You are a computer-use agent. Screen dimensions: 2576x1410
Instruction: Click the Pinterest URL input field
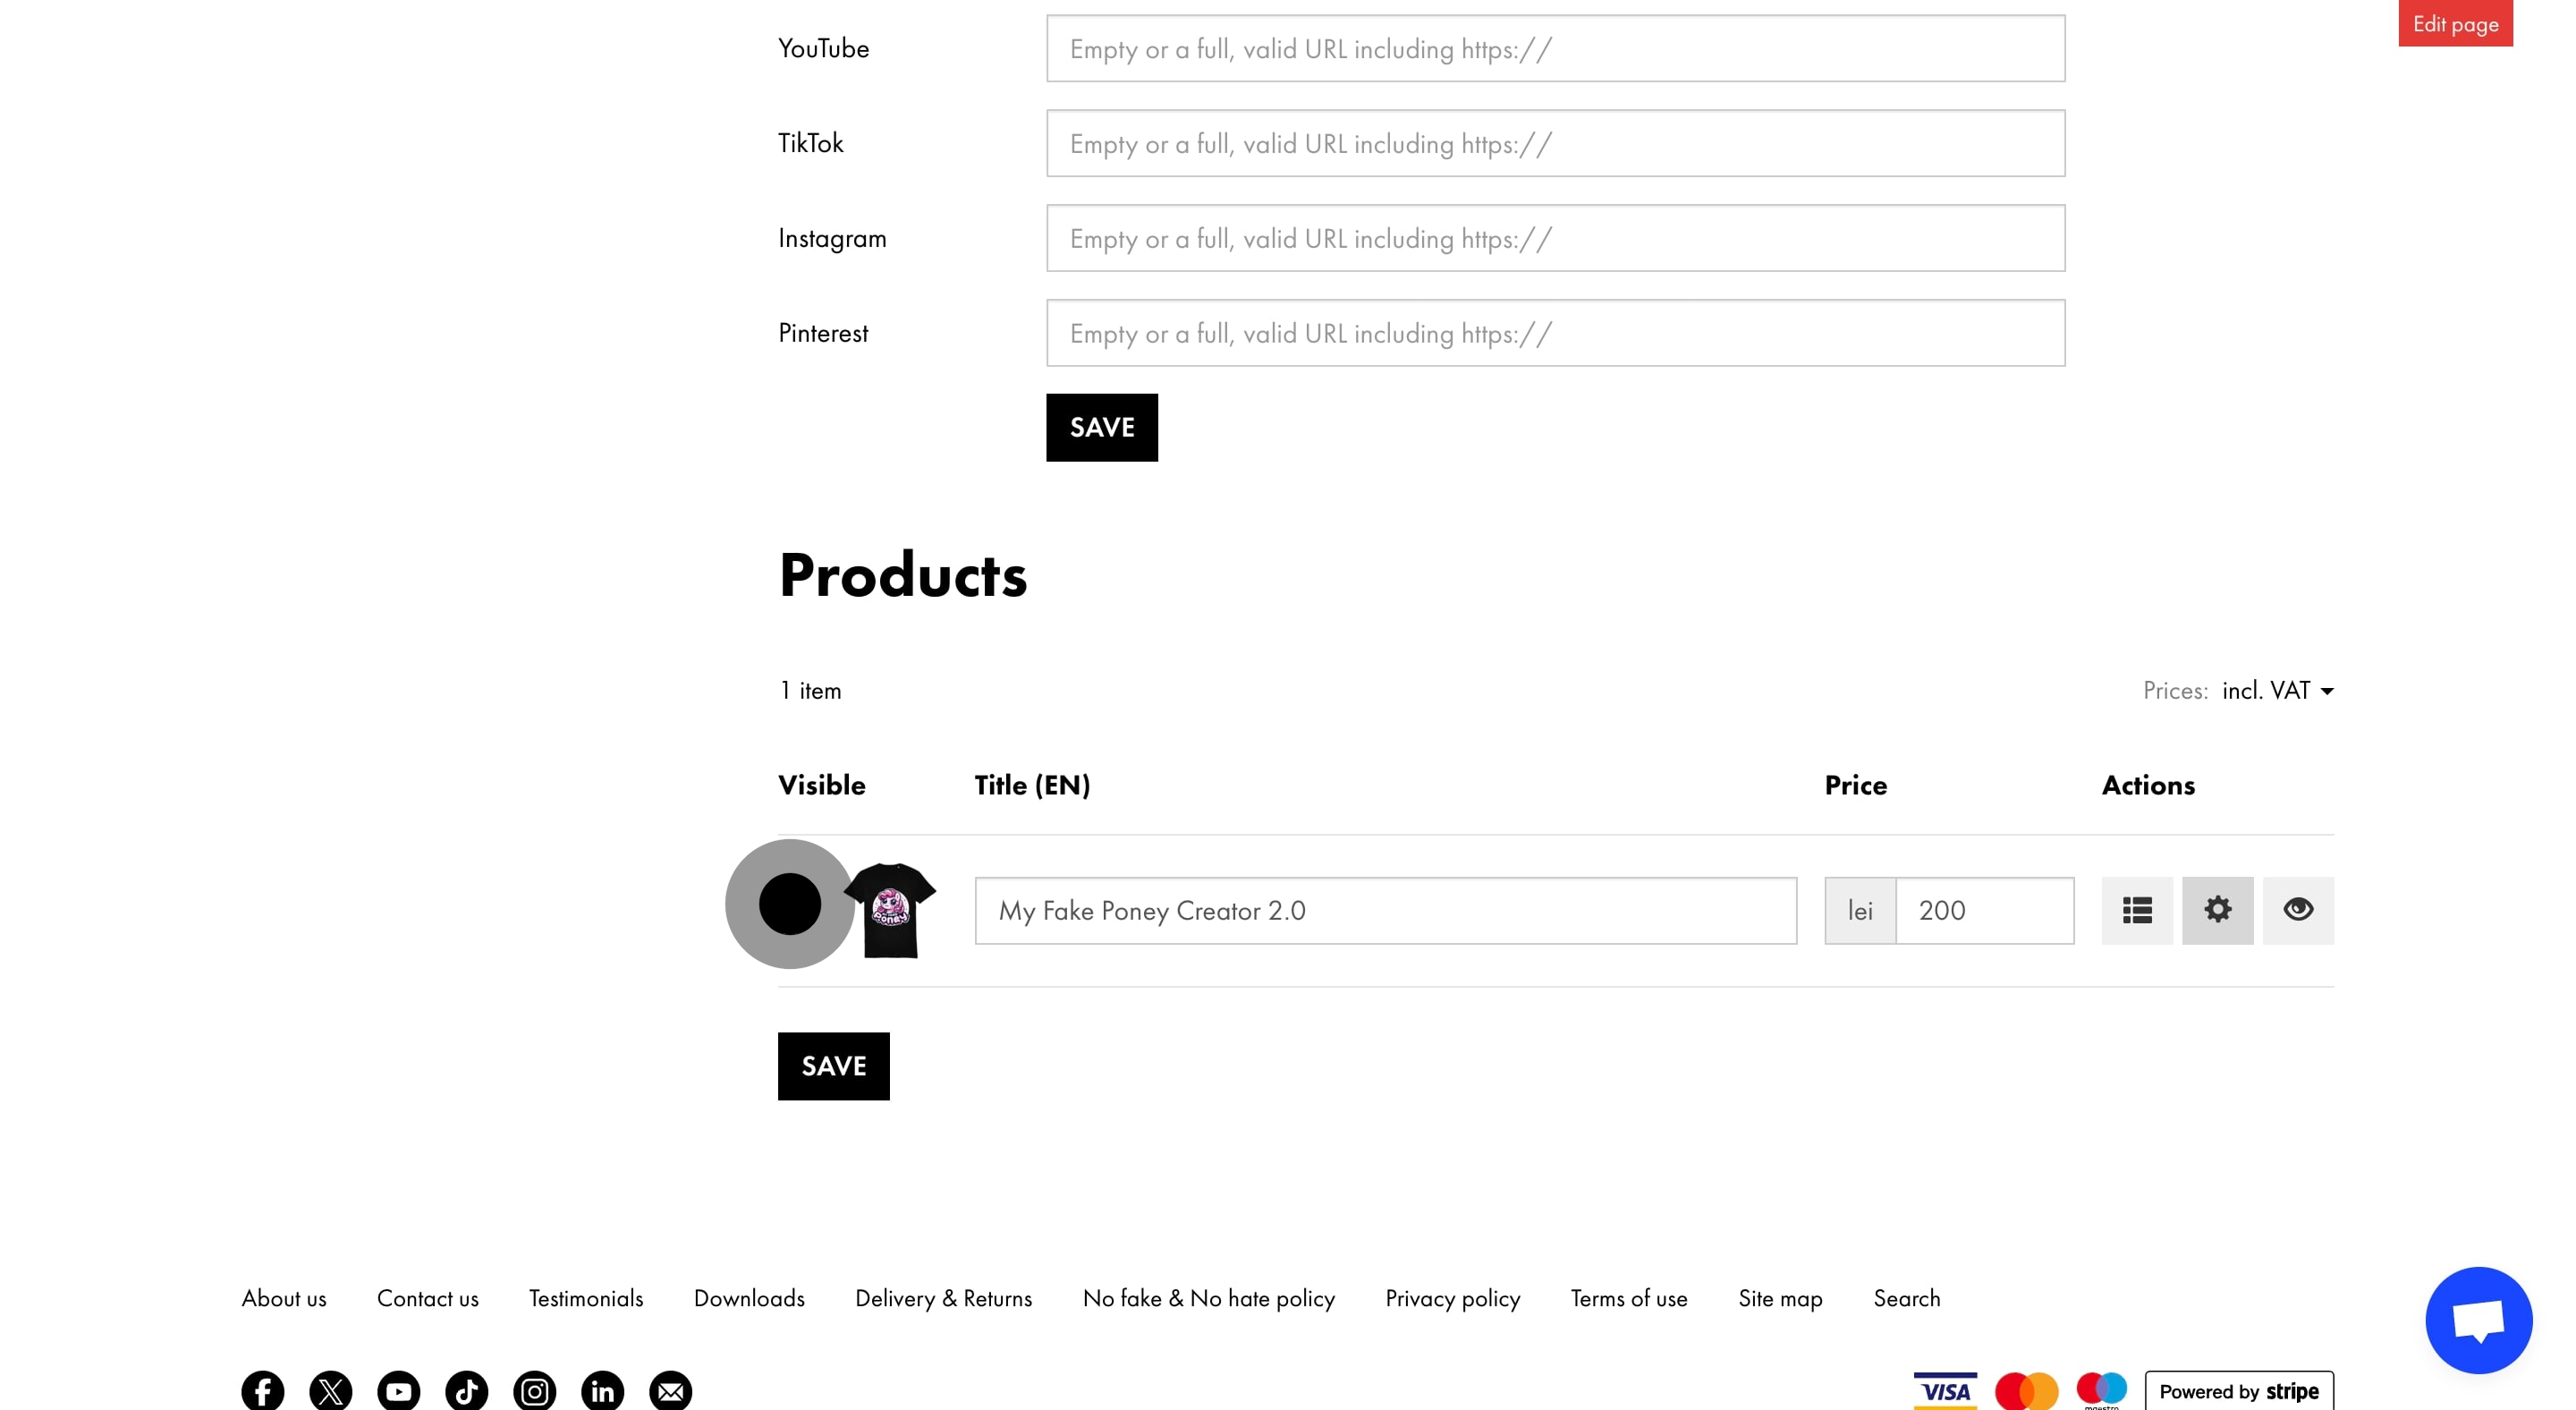click(1555, 333)
